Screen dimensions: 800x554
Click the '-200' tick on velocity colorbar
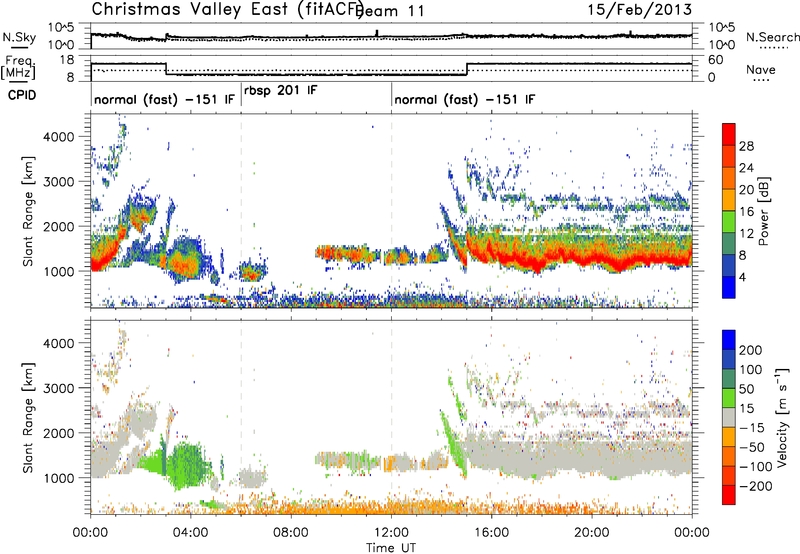coord(754,486)
